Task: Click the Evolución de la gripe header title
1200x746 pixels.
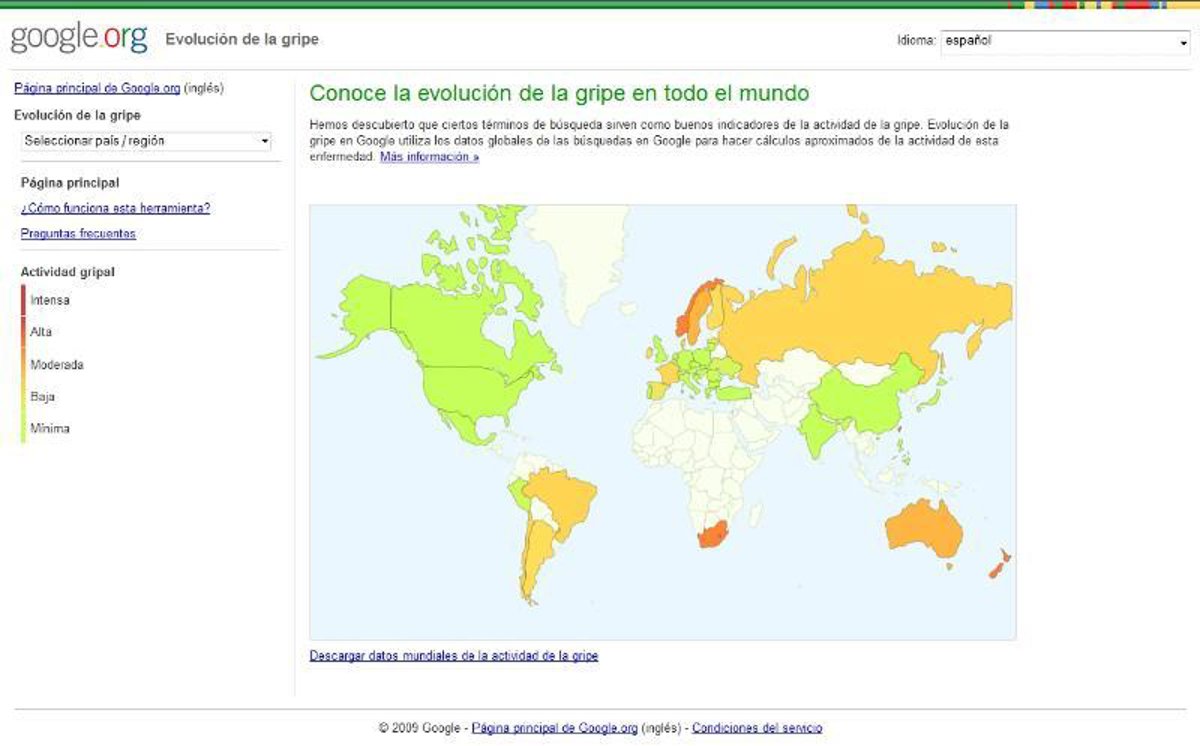Action: tap(242, 40)
